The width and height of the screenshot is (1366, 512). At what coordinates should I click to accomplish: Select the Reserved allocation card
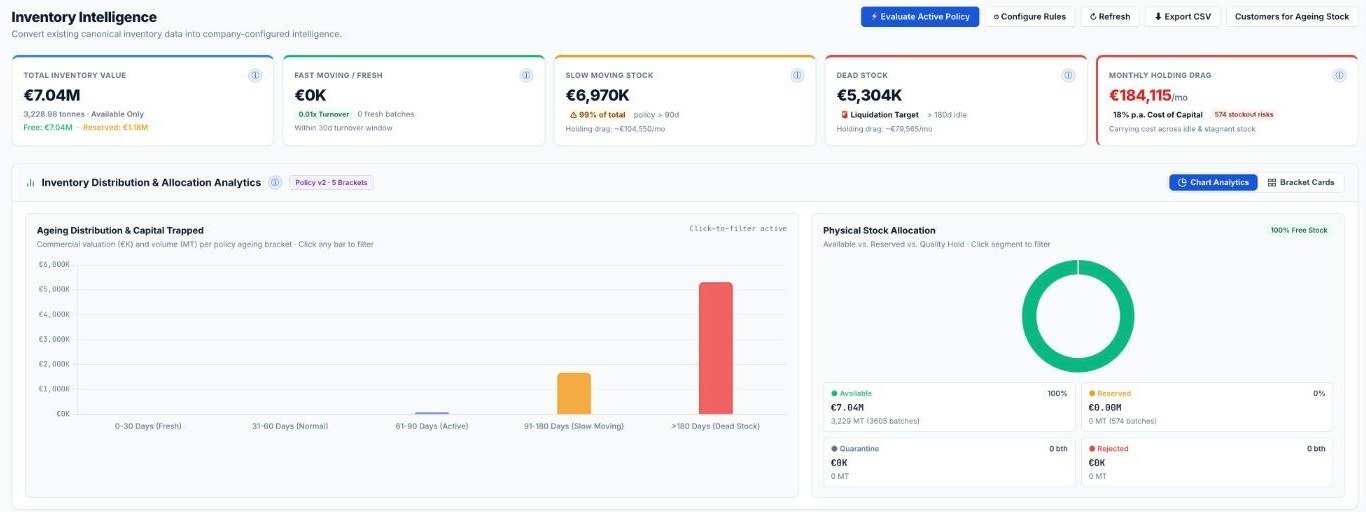pos(1207,407)
